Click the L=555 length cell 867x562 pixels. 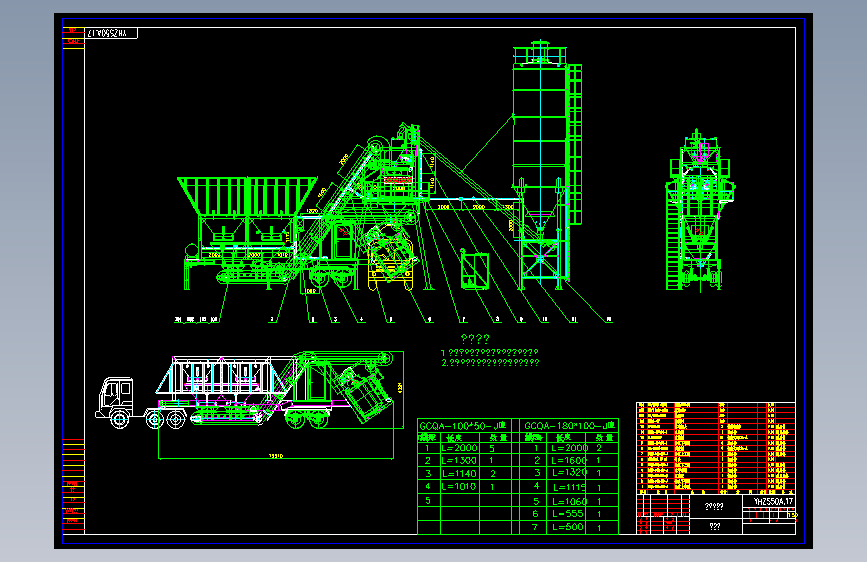pos(568,514)
